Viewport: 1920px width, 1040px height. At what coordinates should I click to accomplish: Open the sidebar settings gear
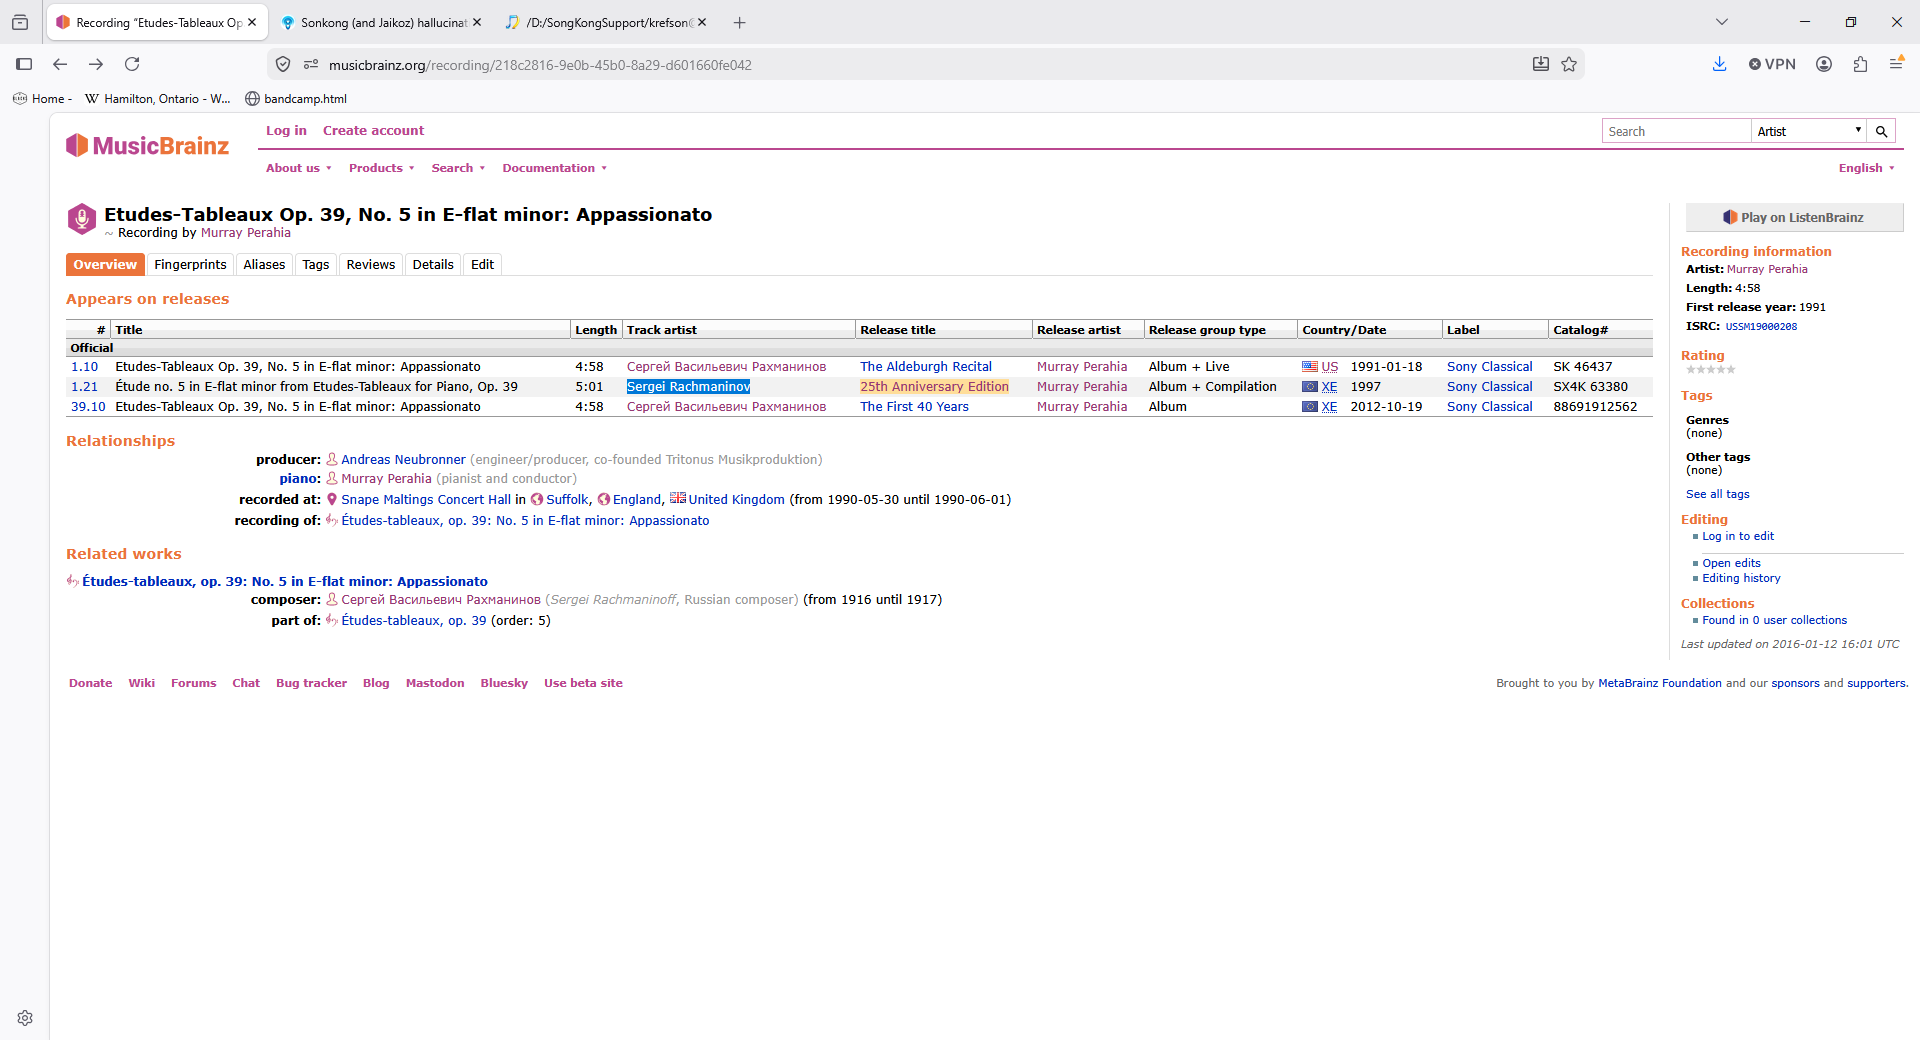click(x=25, y=1018)
